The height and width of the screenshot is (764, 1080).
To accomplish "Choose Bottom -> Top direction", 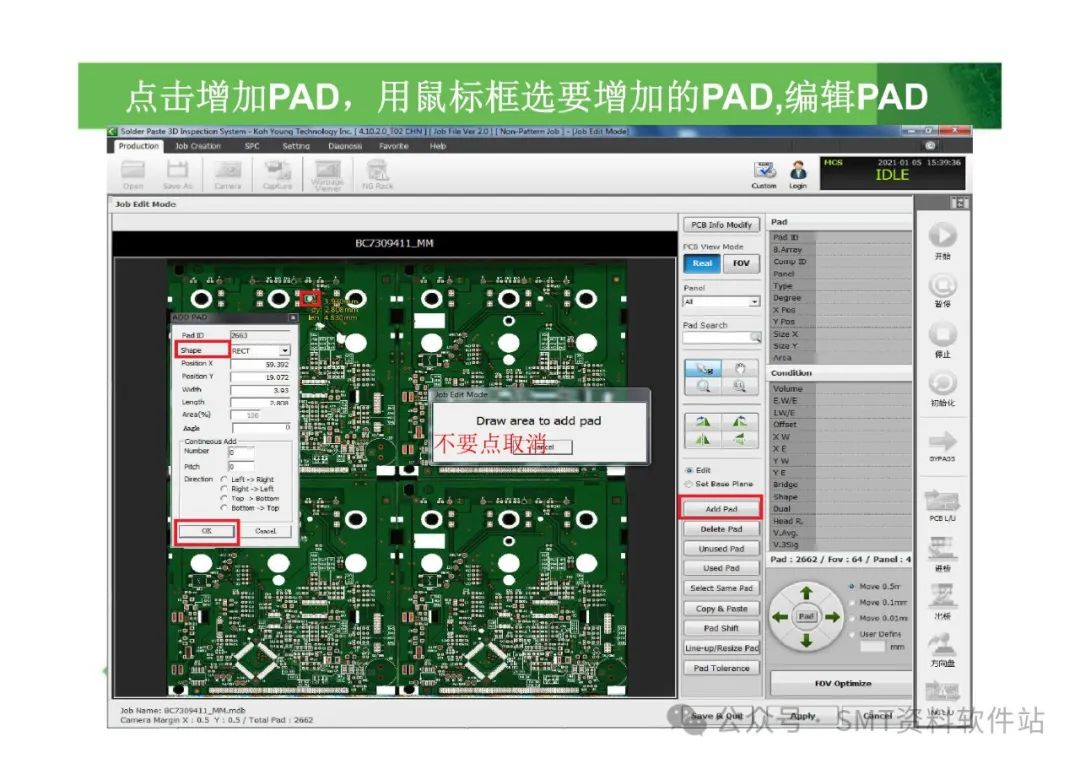I will (224, 508).
